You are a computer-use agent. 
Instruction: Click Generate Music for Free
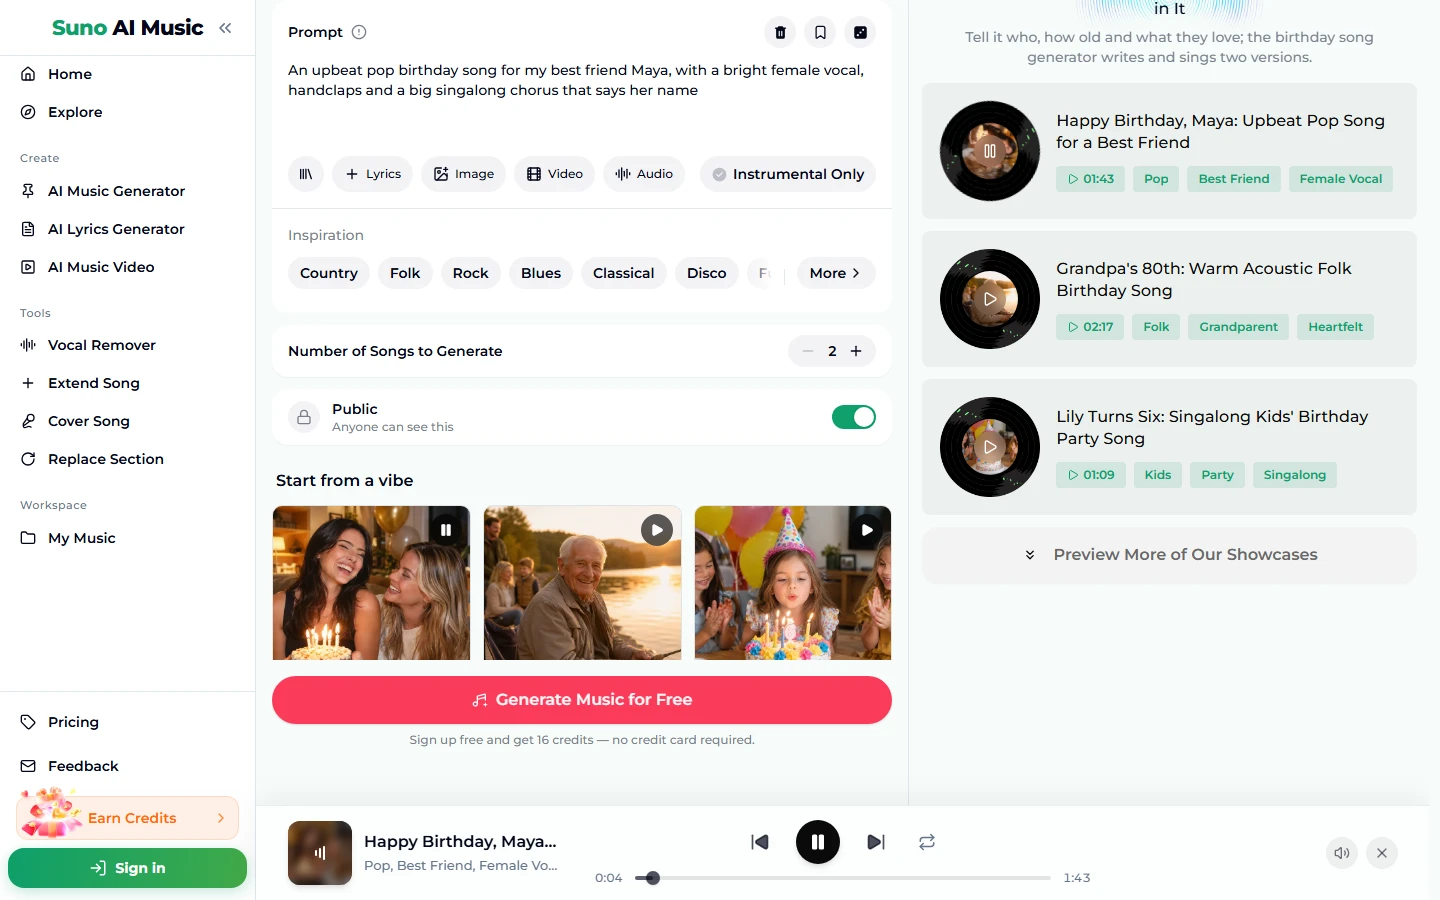[x=582, y=700]
